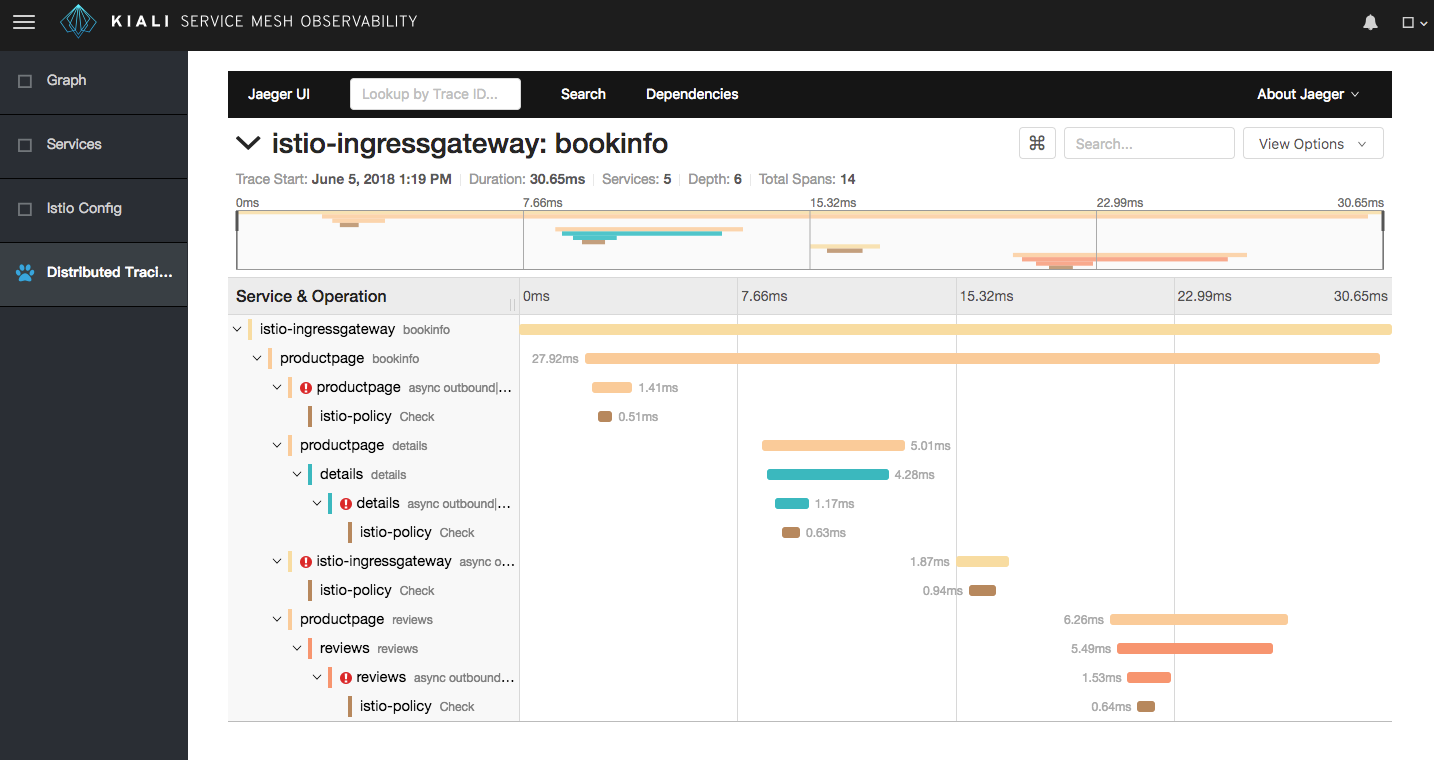
Task: Click error icon on reviews async span
Action: pyautogui.click(x=346, y=678)
